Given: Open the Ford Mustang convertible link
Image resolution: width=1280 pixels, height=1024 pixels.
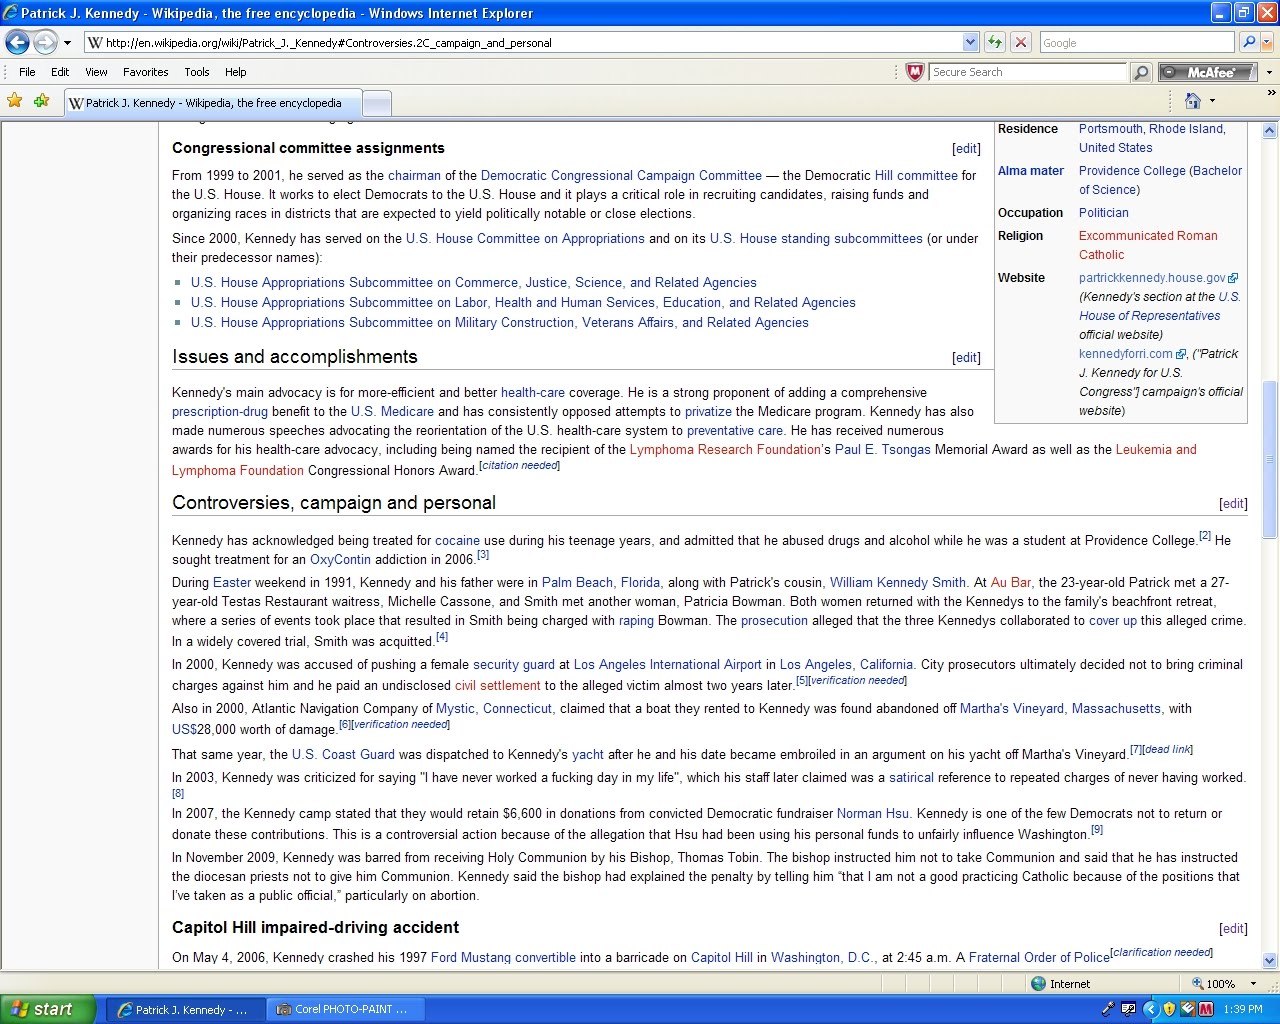Looking at the screenshot, I should point(503,958).
